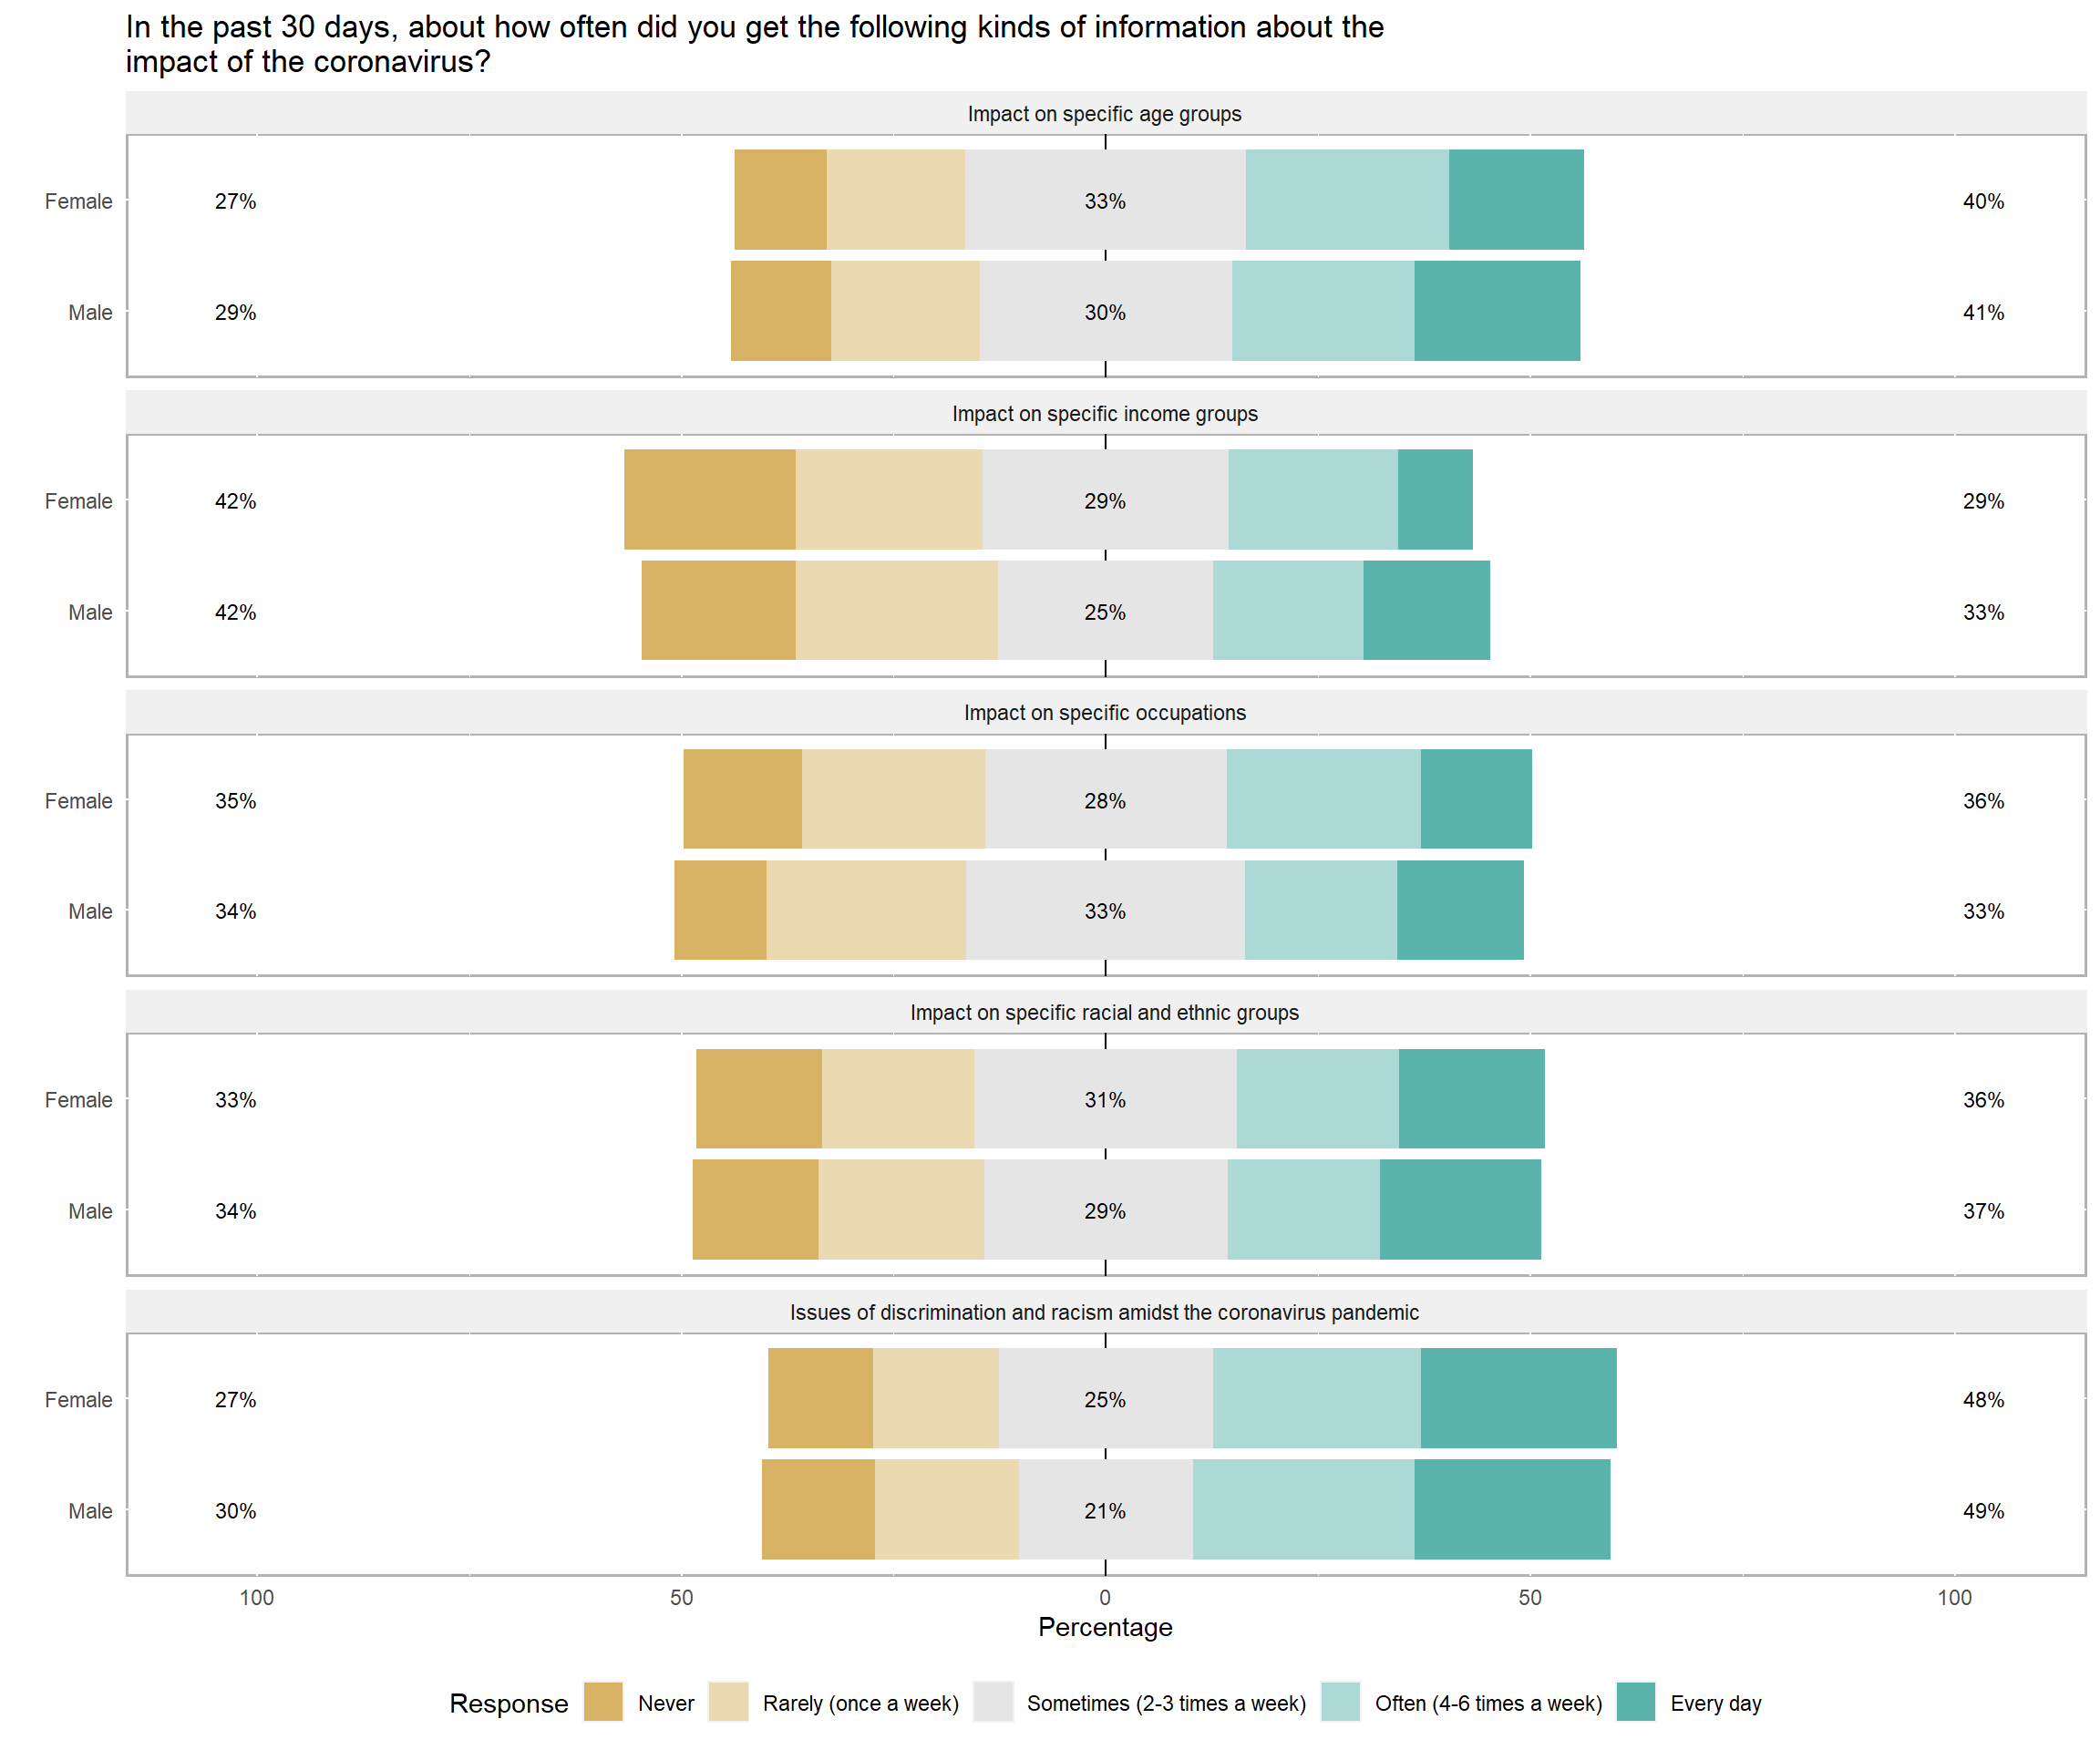This screenshot has width=2100, height=1750.
Task: Click the Rarely (once a week) legend swatch
Action: [727, 1702]
